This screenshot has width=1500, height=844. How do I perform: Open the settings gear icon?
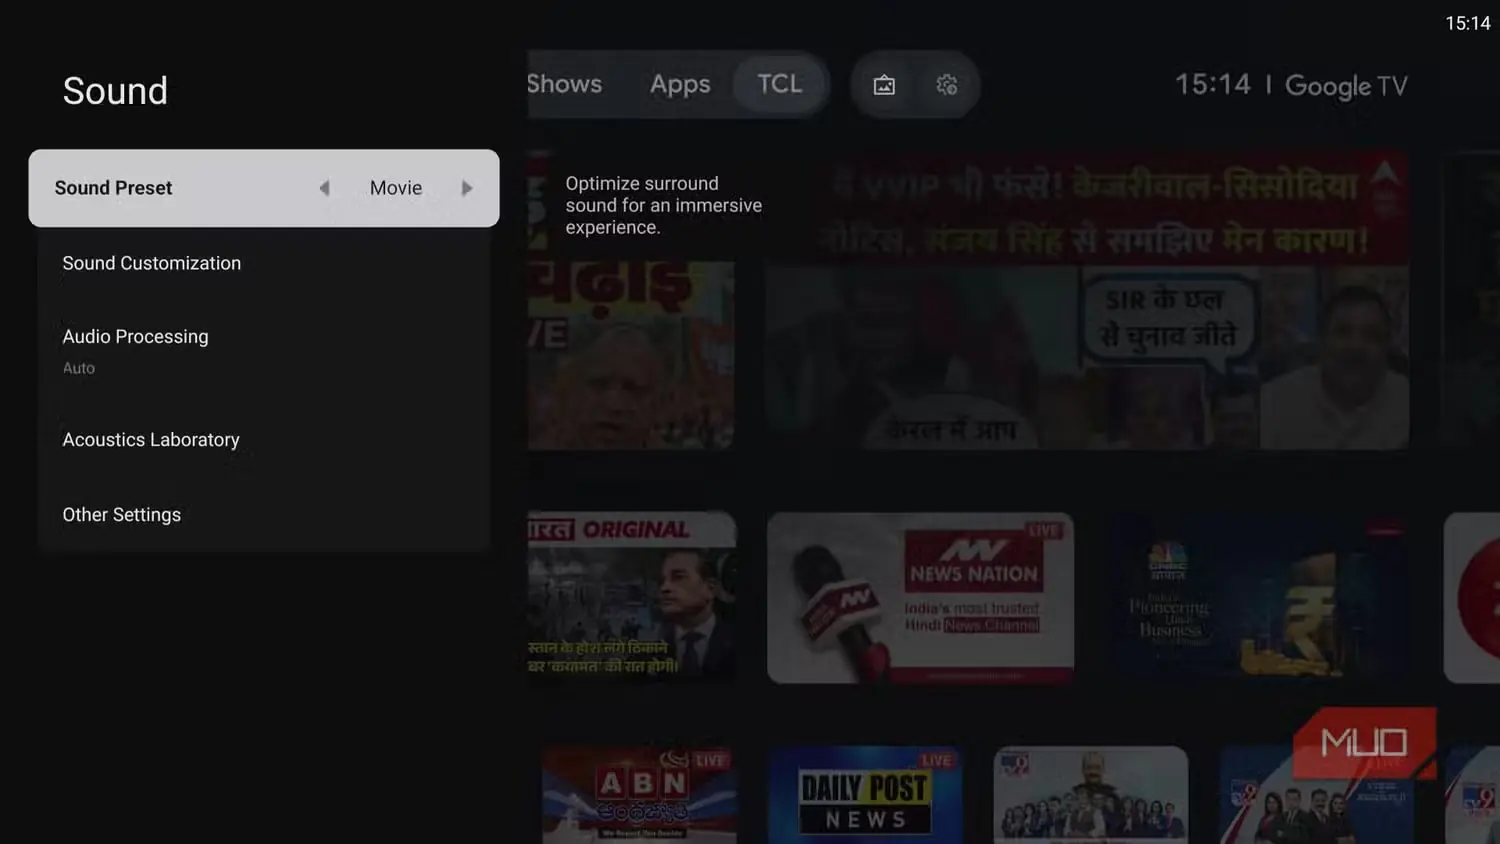pos(946,85)
